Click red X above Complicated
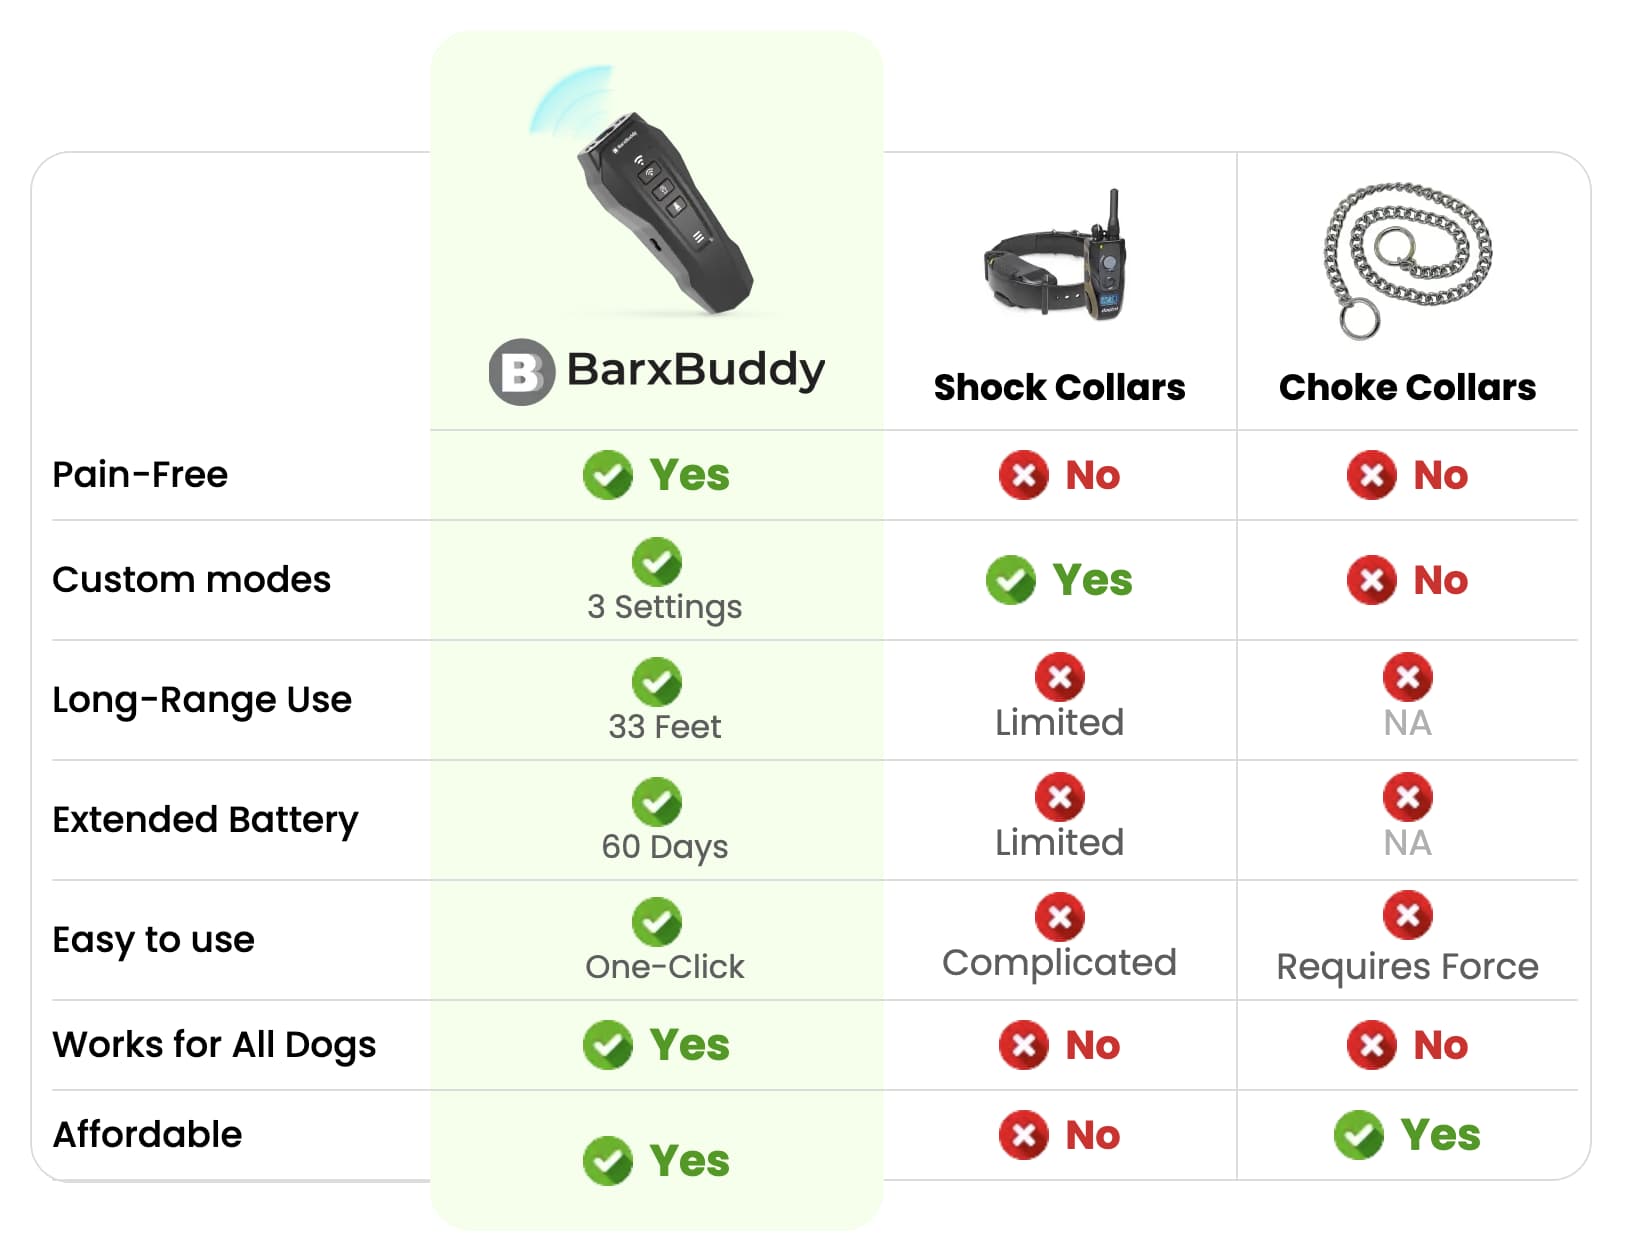 tap(1060, 916)
